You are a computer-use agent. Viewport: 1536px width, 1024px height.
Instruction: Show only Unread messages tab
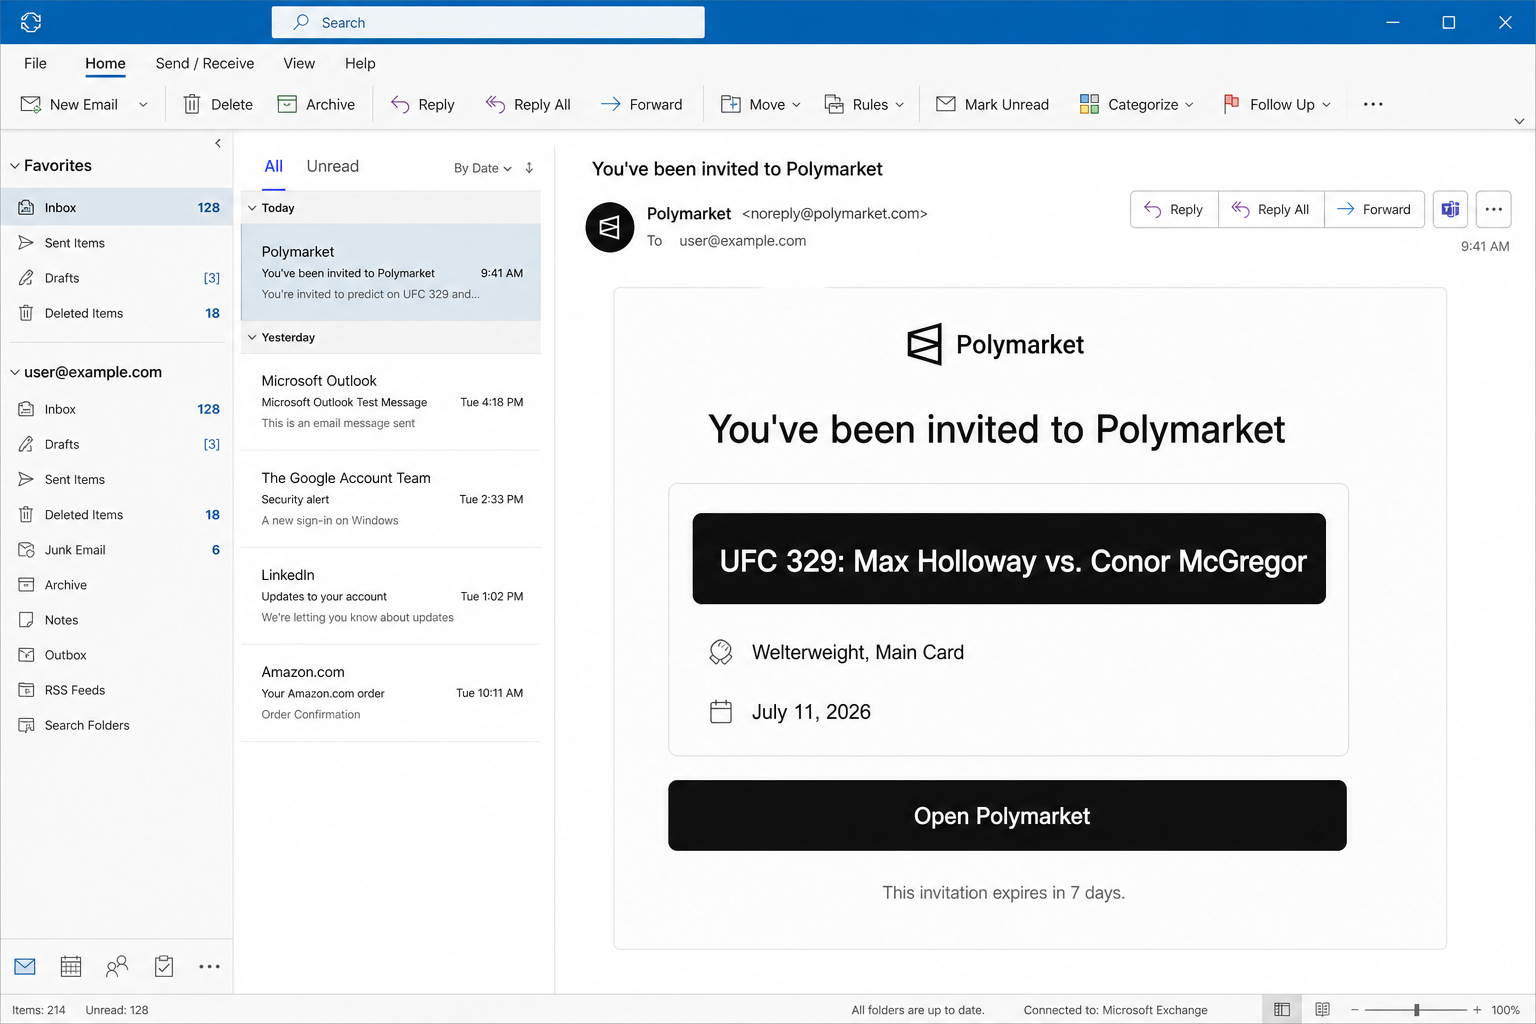click(332, 166)
